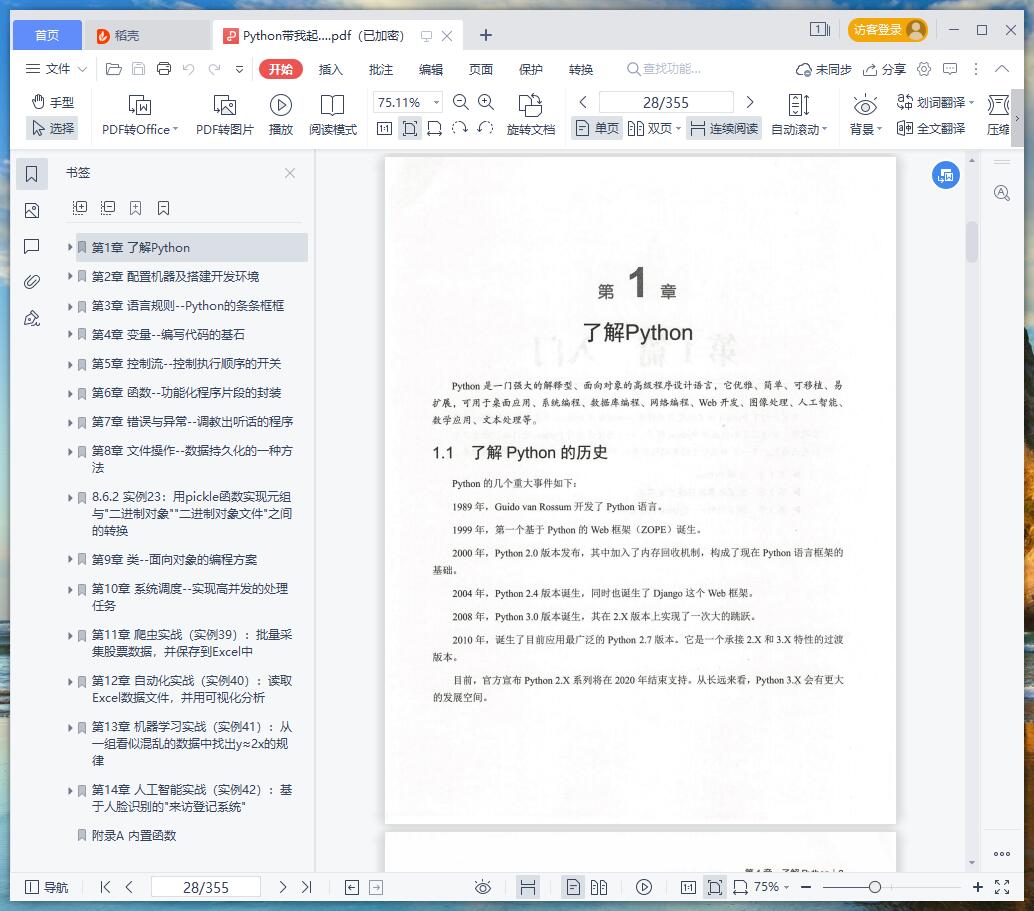Switch to the 稻壳 tab
Screen dimensions: 1034x911
pyautogui.click(x=146, y=36)
